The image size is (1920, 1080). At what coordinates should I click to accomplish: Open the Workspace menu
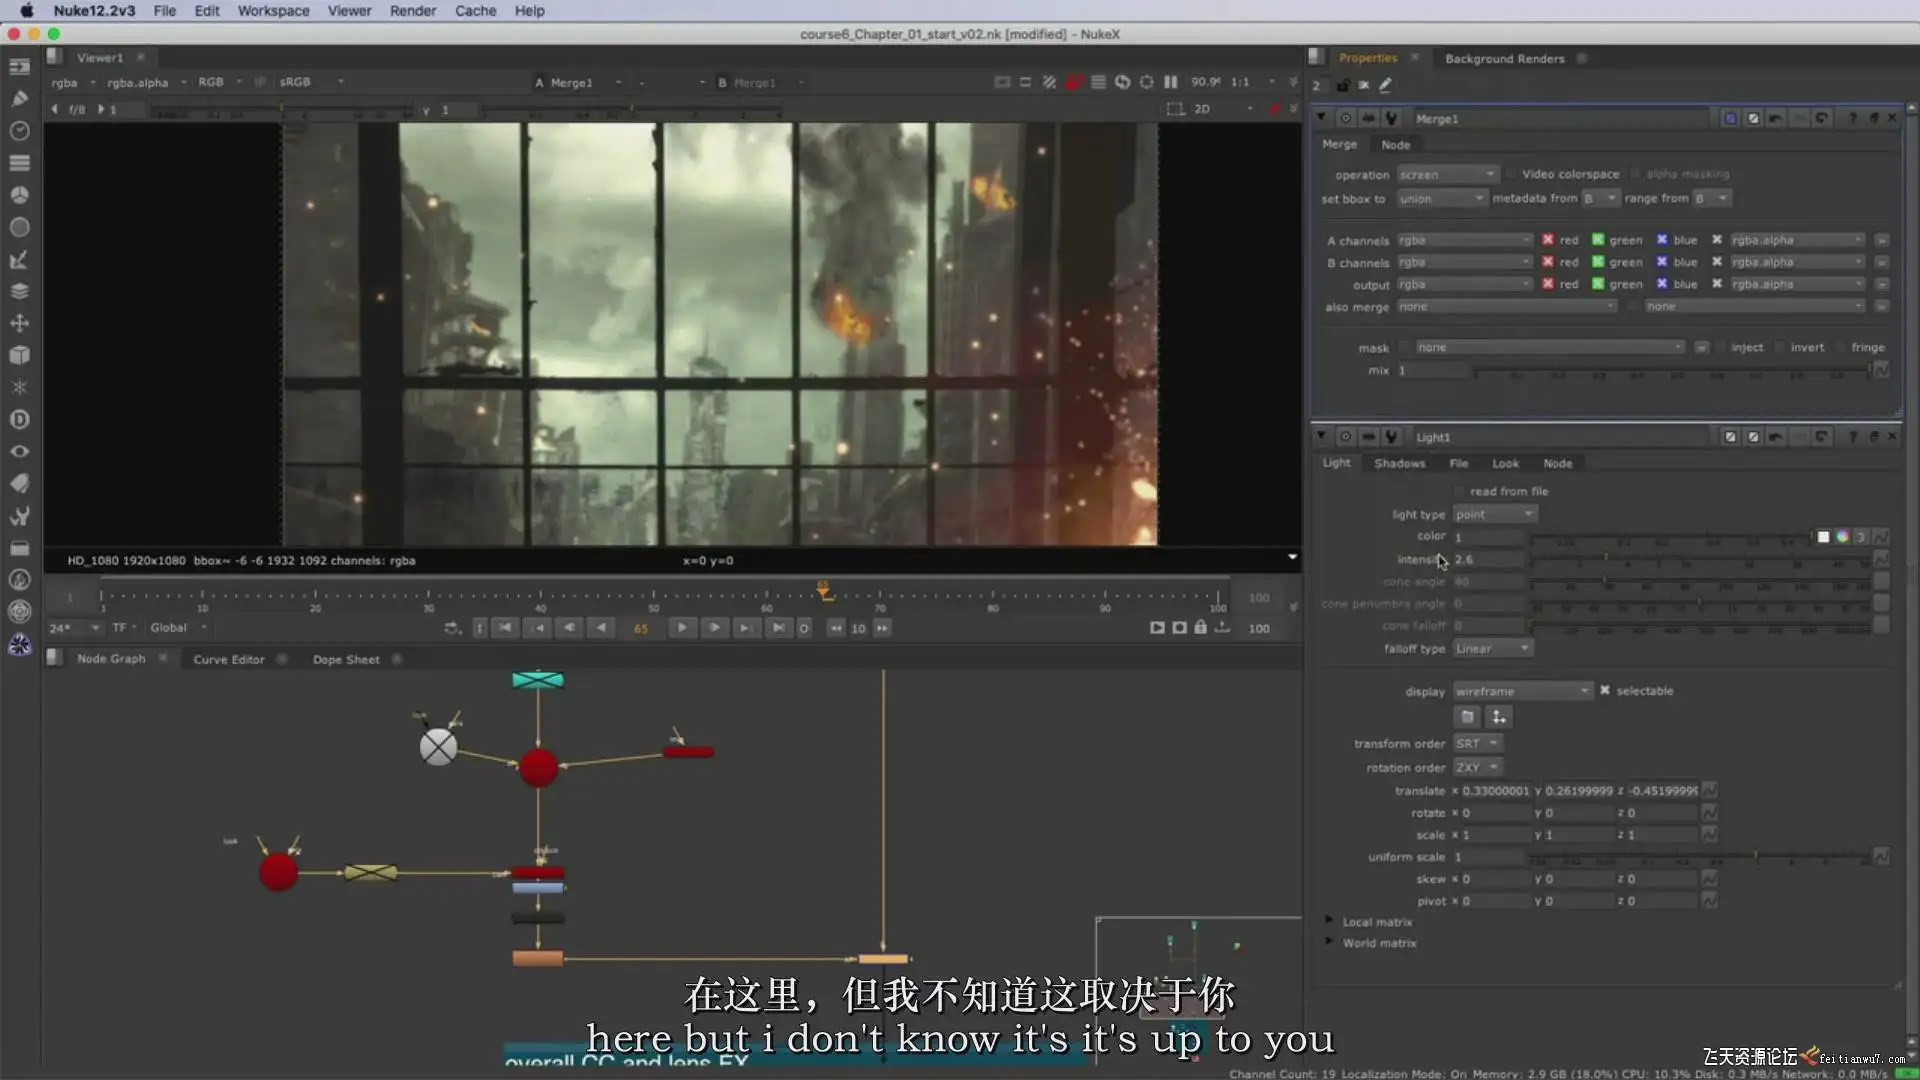click(x=273, y=11)
